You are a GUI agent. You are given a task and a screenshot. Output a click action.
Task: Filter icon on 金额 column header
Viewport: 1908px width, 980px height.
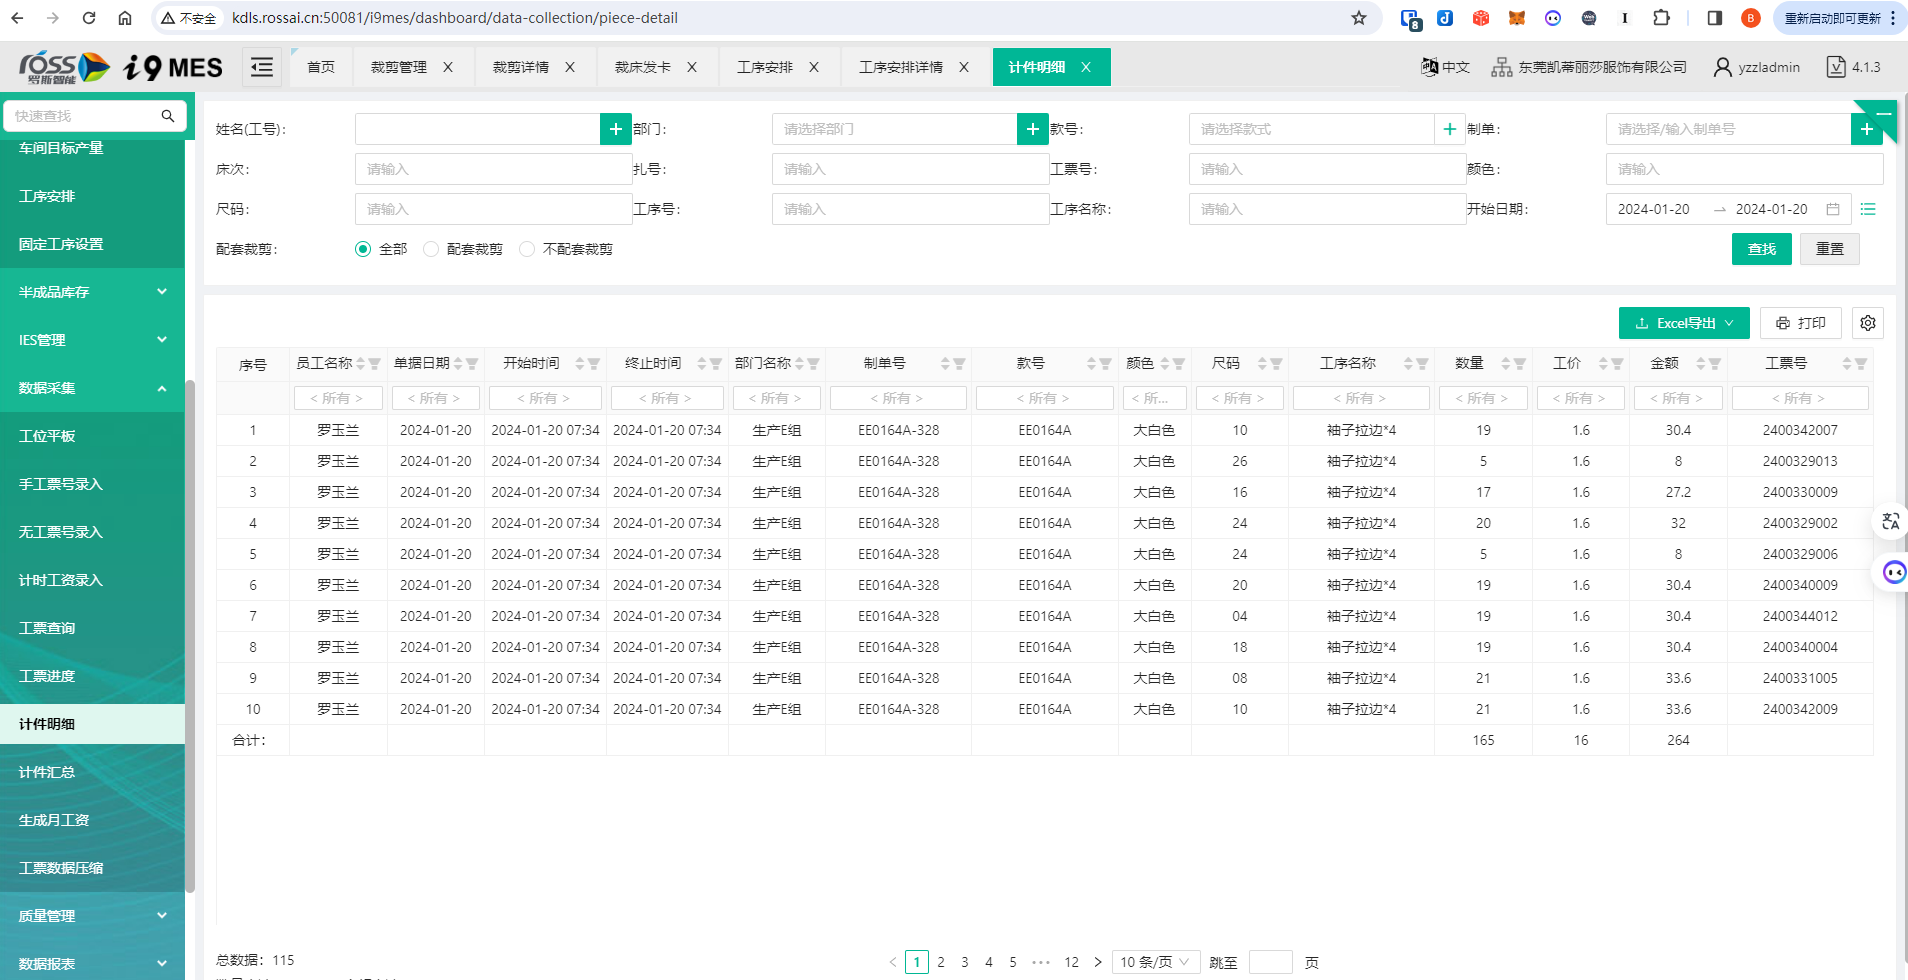pos(1715,364)
